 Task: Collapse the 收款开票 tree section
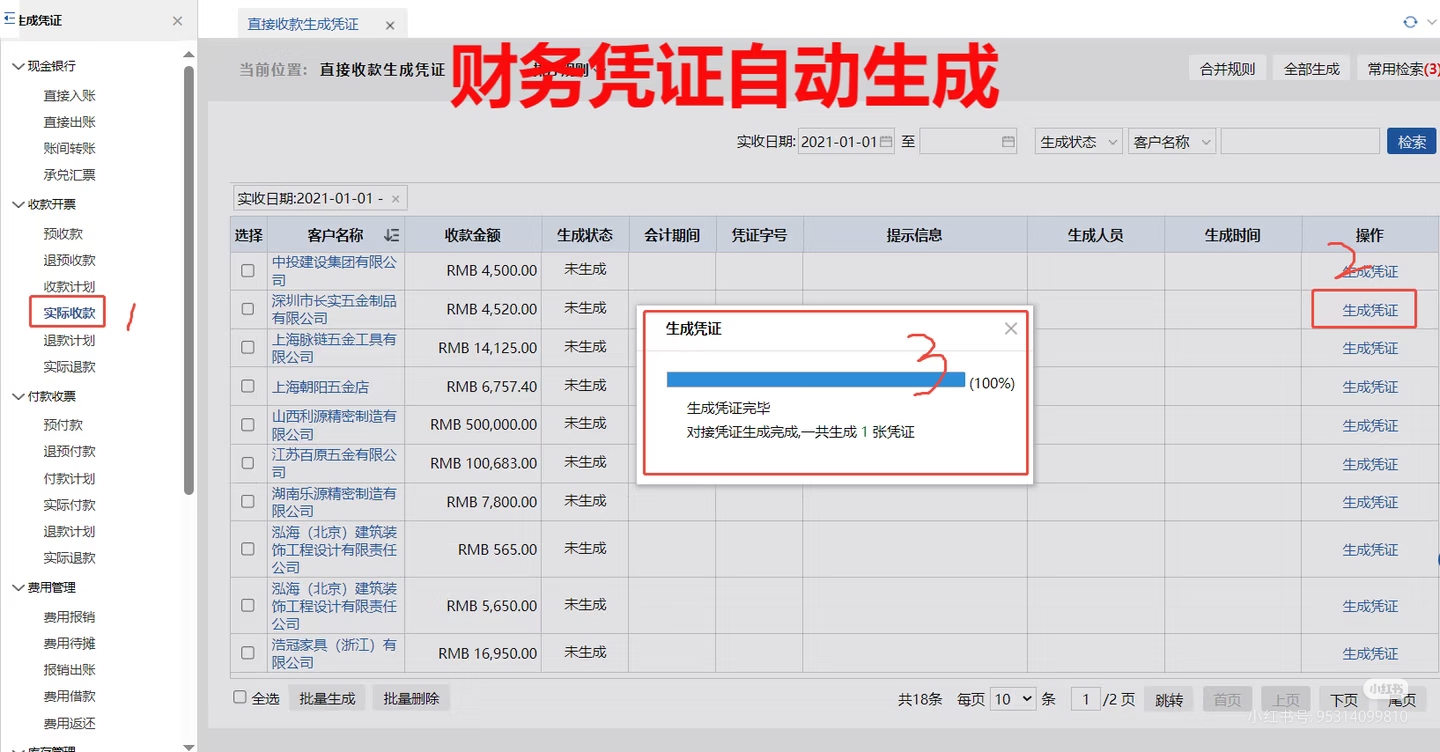(x=17, y=204)
